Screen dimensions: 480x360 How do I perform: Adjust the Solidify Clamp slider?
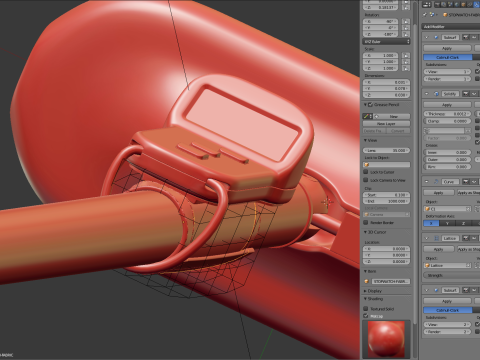(x=448, y=121)
